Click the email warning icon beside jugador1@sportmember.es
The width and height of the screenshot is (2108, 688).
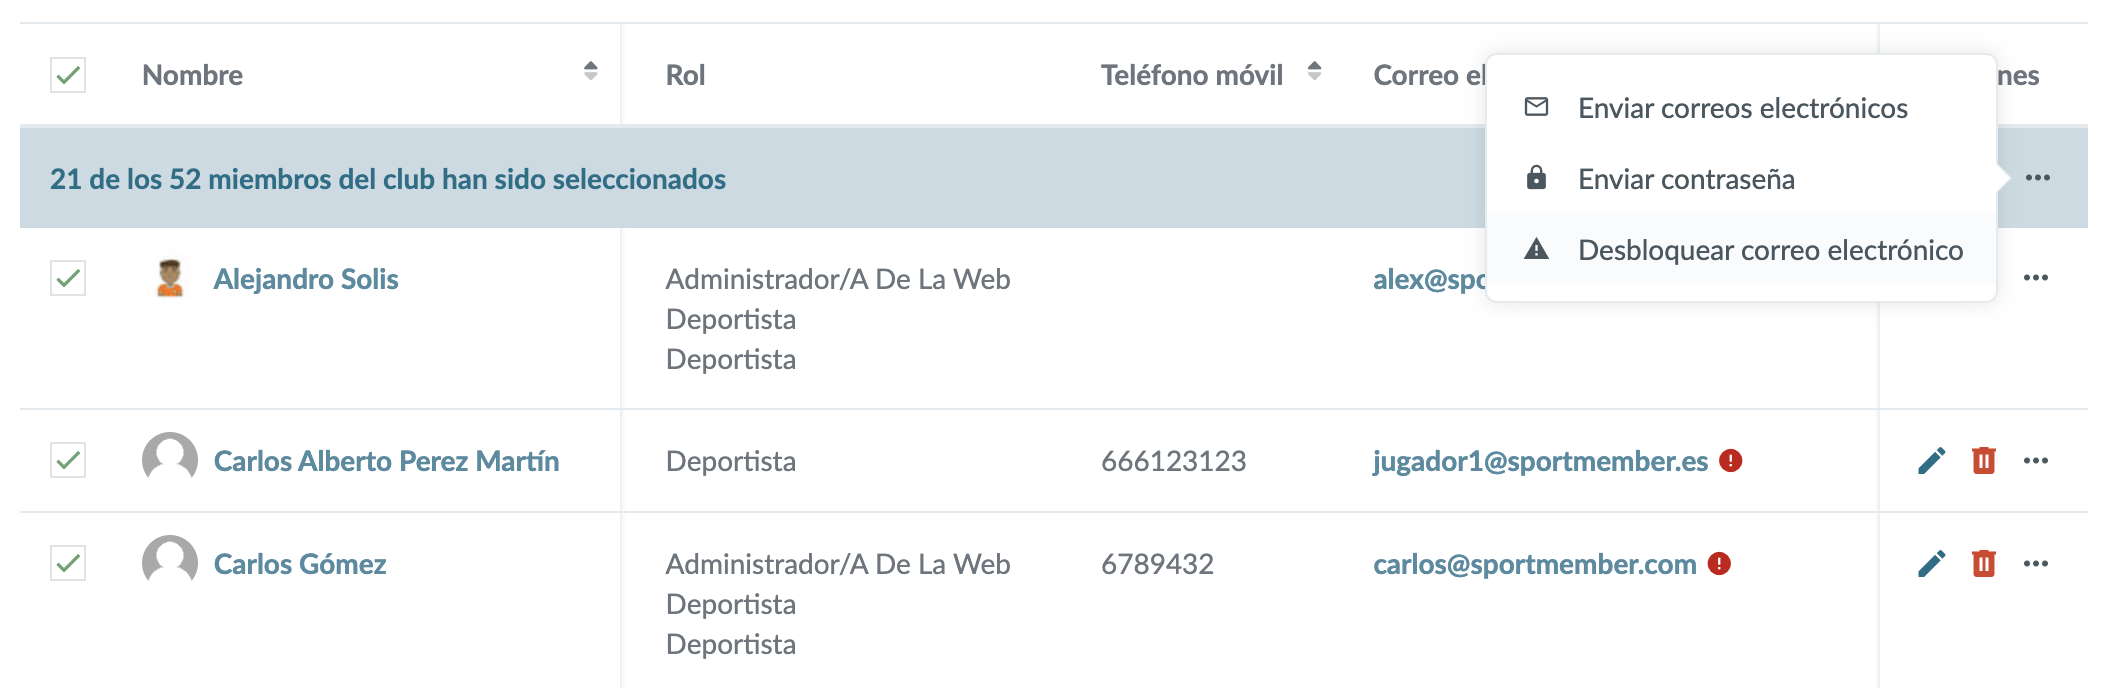pos(1730,460)
